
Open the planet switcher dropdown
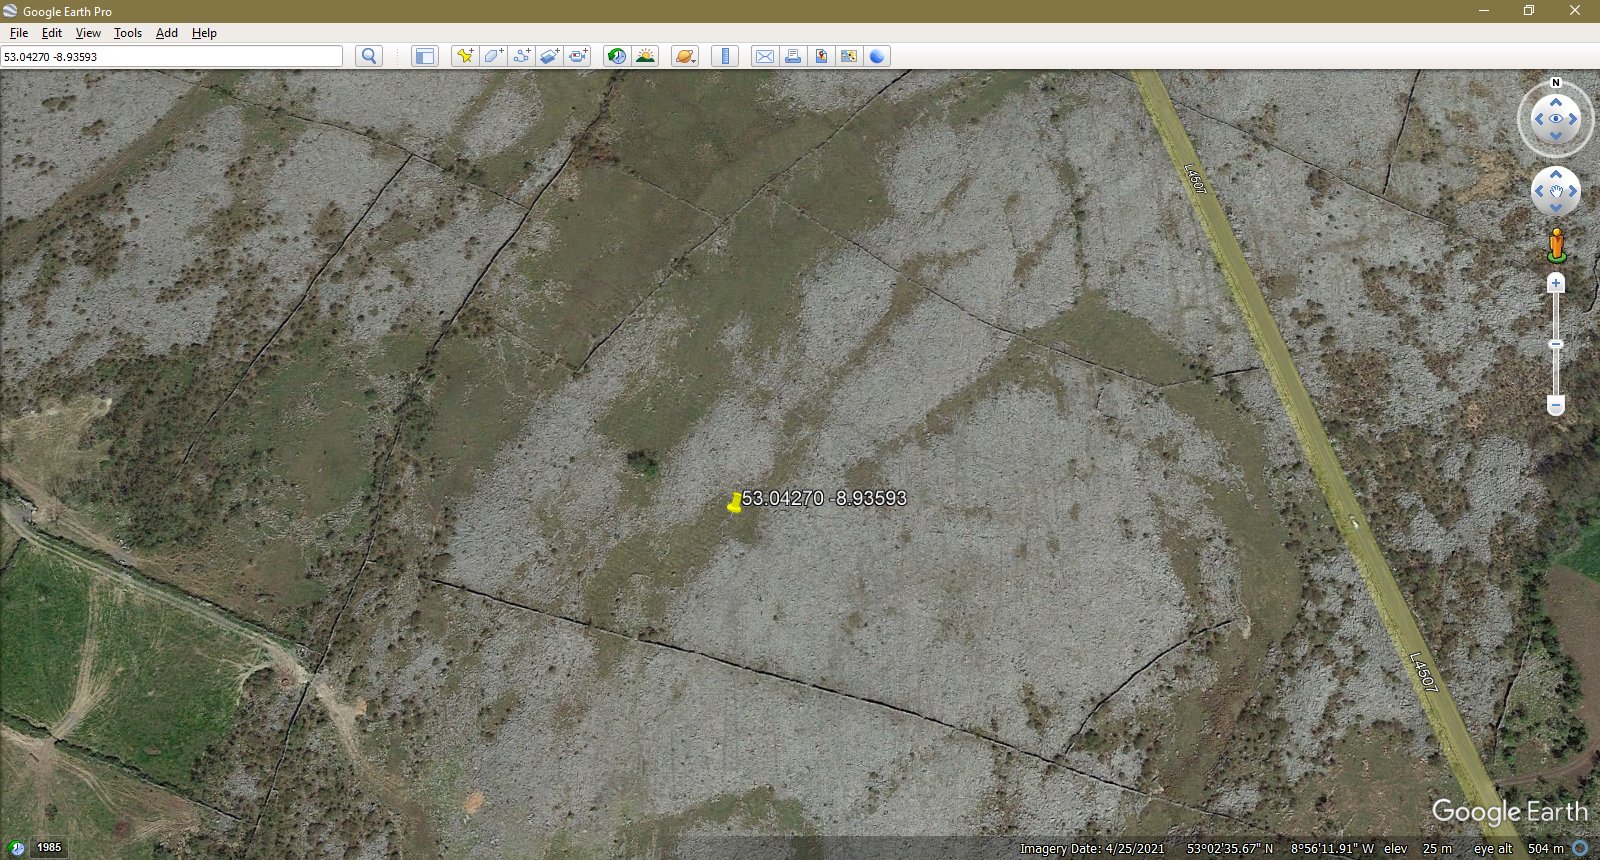pos(686,56)
